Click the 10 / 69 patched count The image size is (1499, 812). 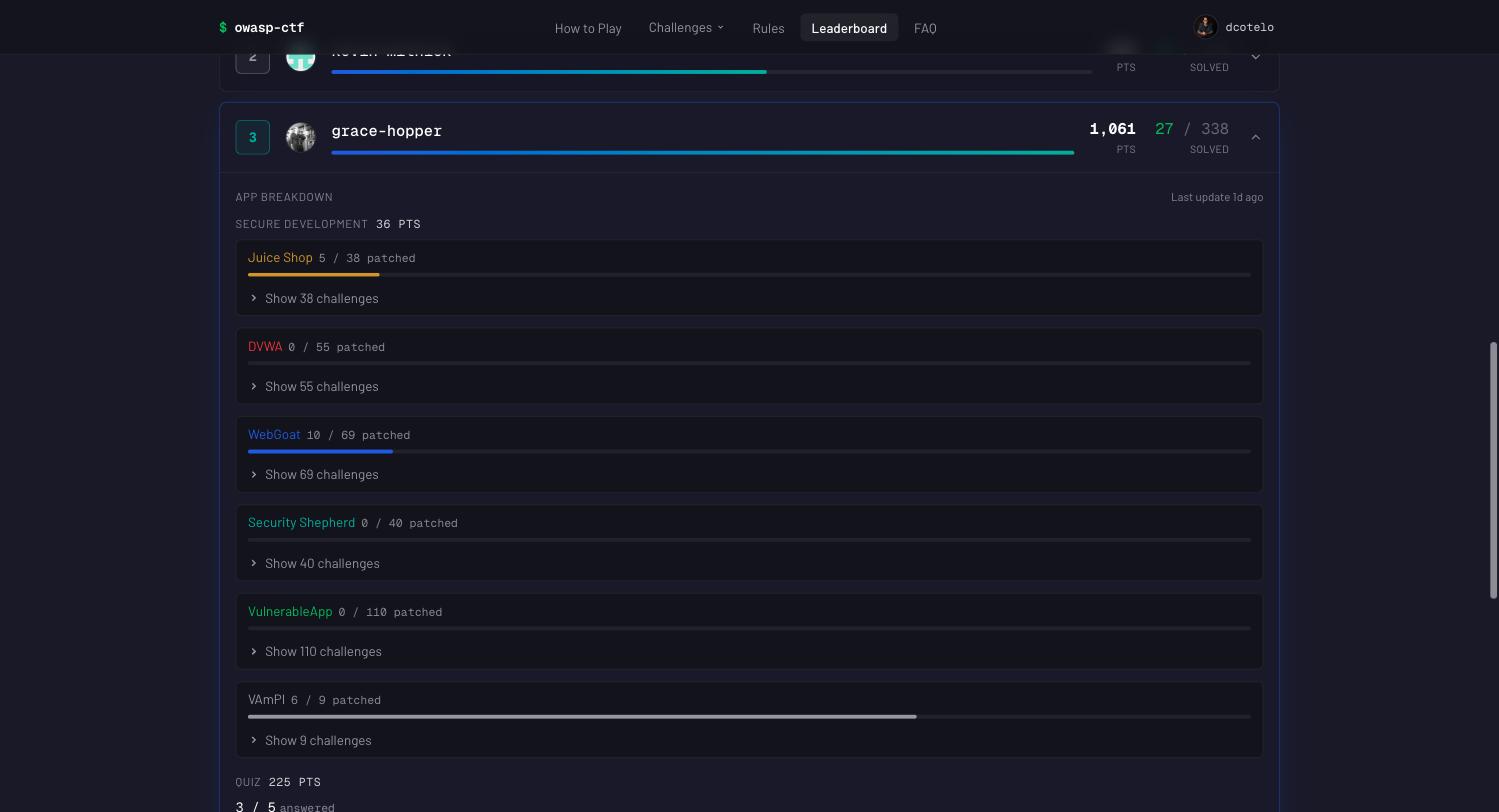[x=358, y=435]
